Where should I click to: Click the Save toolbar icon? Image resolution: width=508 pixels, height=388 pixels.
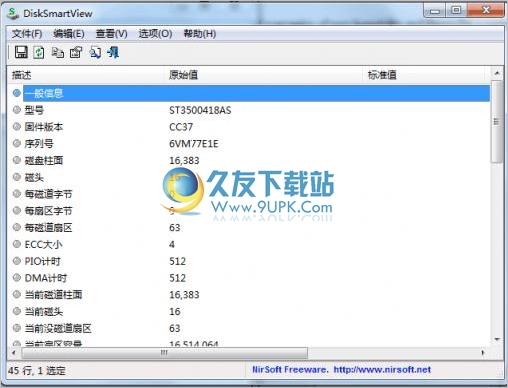pyautogui.click(x=21, y=52)
